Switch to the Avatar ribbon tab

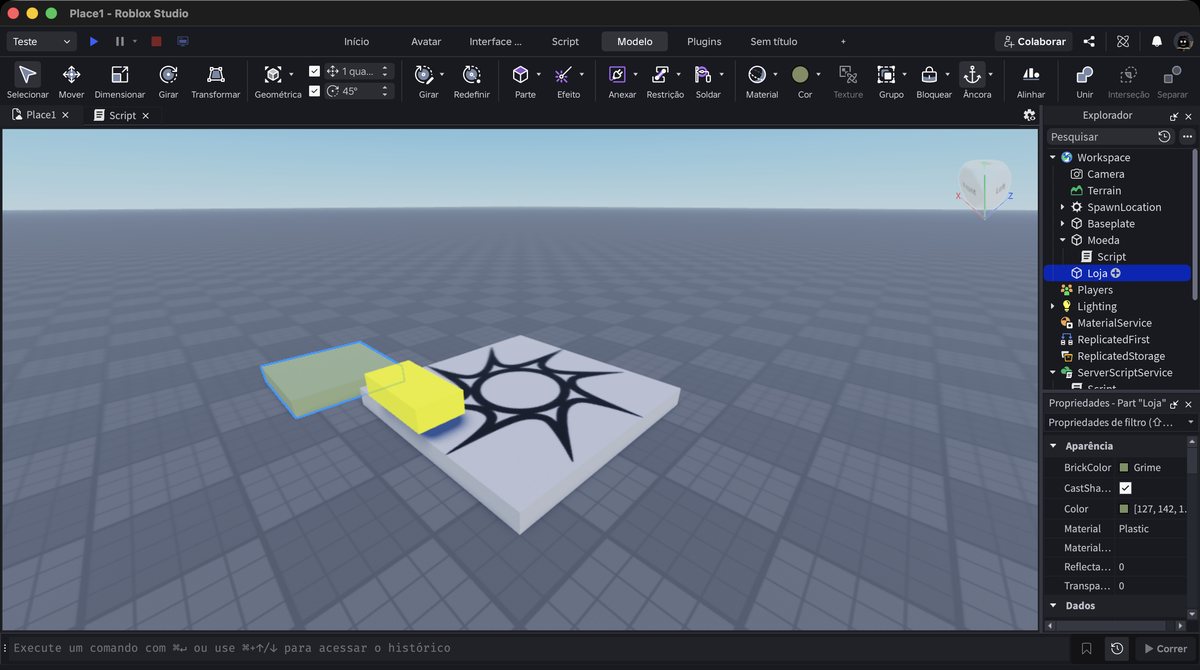coord(426,41)
